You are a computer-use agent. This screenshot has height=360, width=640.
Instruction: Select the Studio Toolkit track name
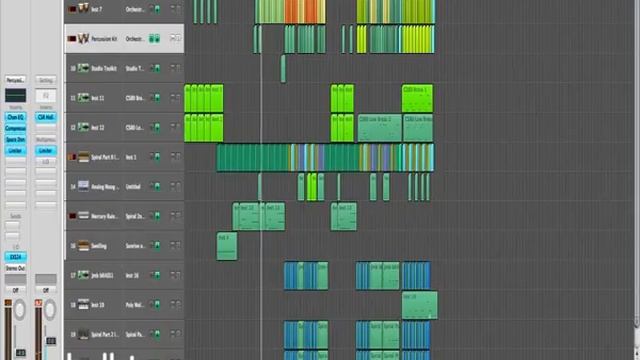104,68
